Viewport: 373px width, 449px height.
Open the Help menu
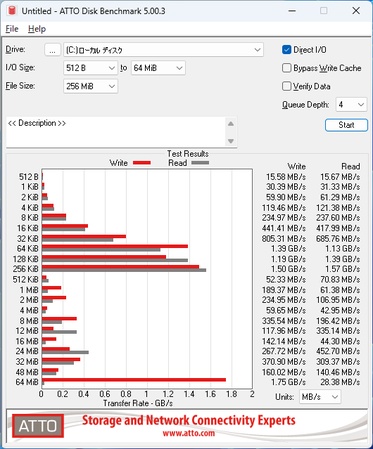37,29
